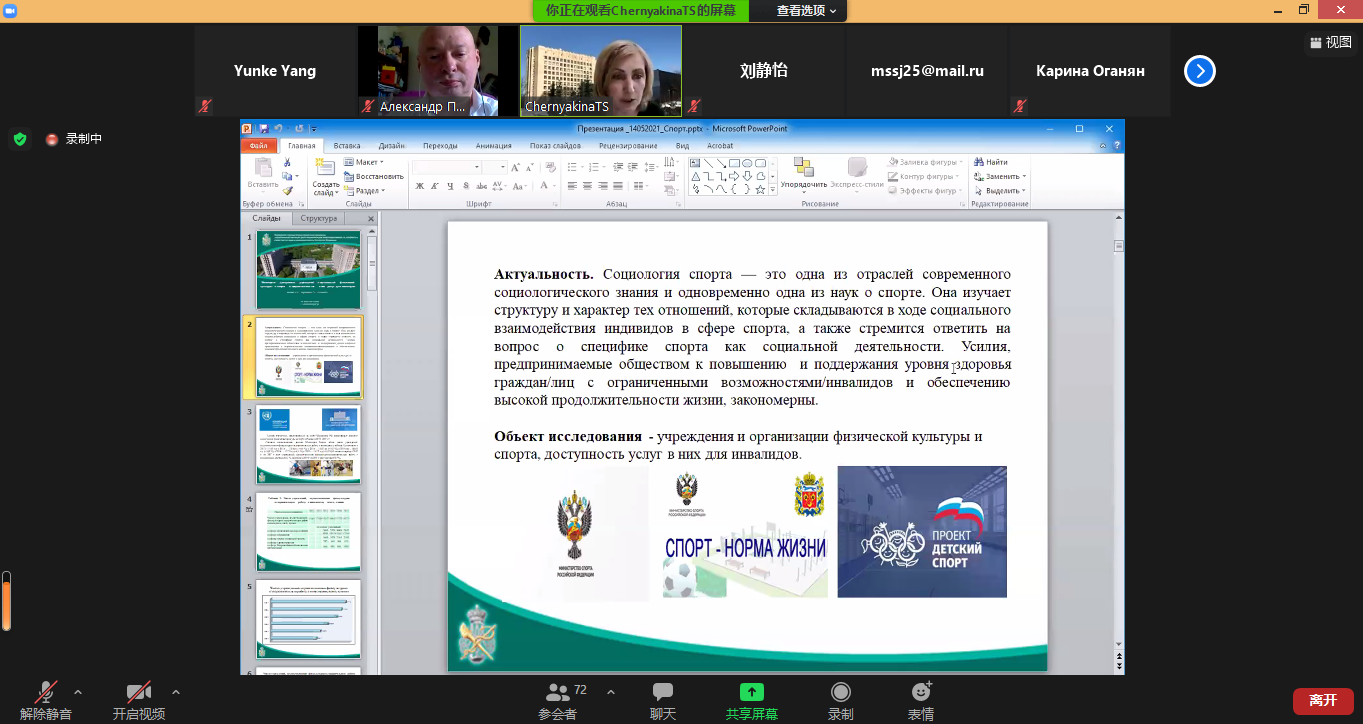Image resolution: width=1363 pixels, height=724 pixels.
Task: Click the Восстановить reset button
Action: (x=373, y=176)
